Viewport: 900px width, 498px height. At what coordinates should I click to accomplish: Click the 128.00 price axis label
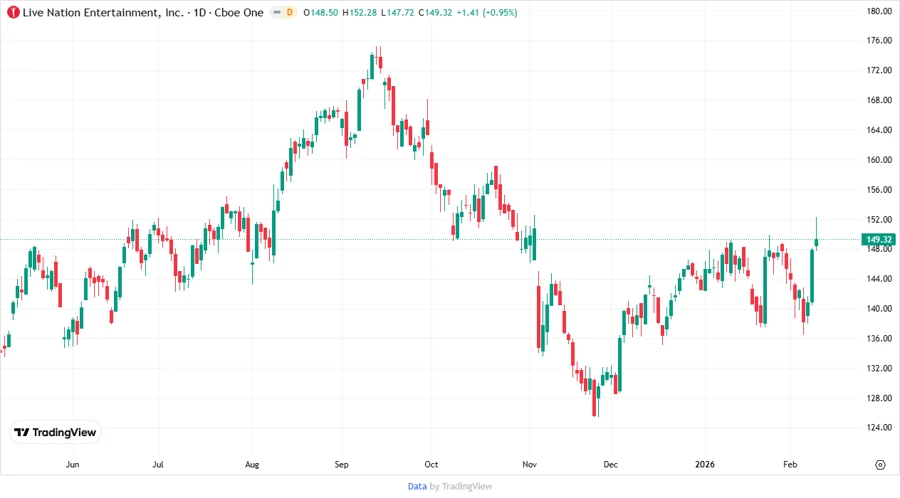pyautogui.click(x=879, y=398)
